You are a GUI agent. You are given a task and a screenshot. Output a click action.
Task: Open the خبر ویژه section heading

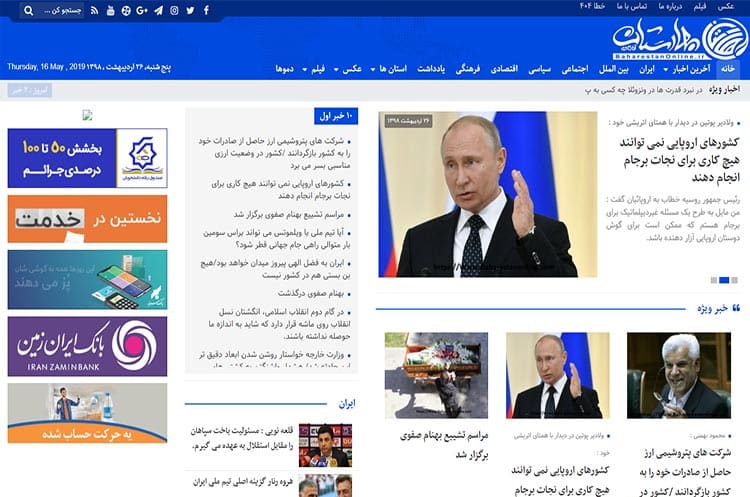point(712,309)
